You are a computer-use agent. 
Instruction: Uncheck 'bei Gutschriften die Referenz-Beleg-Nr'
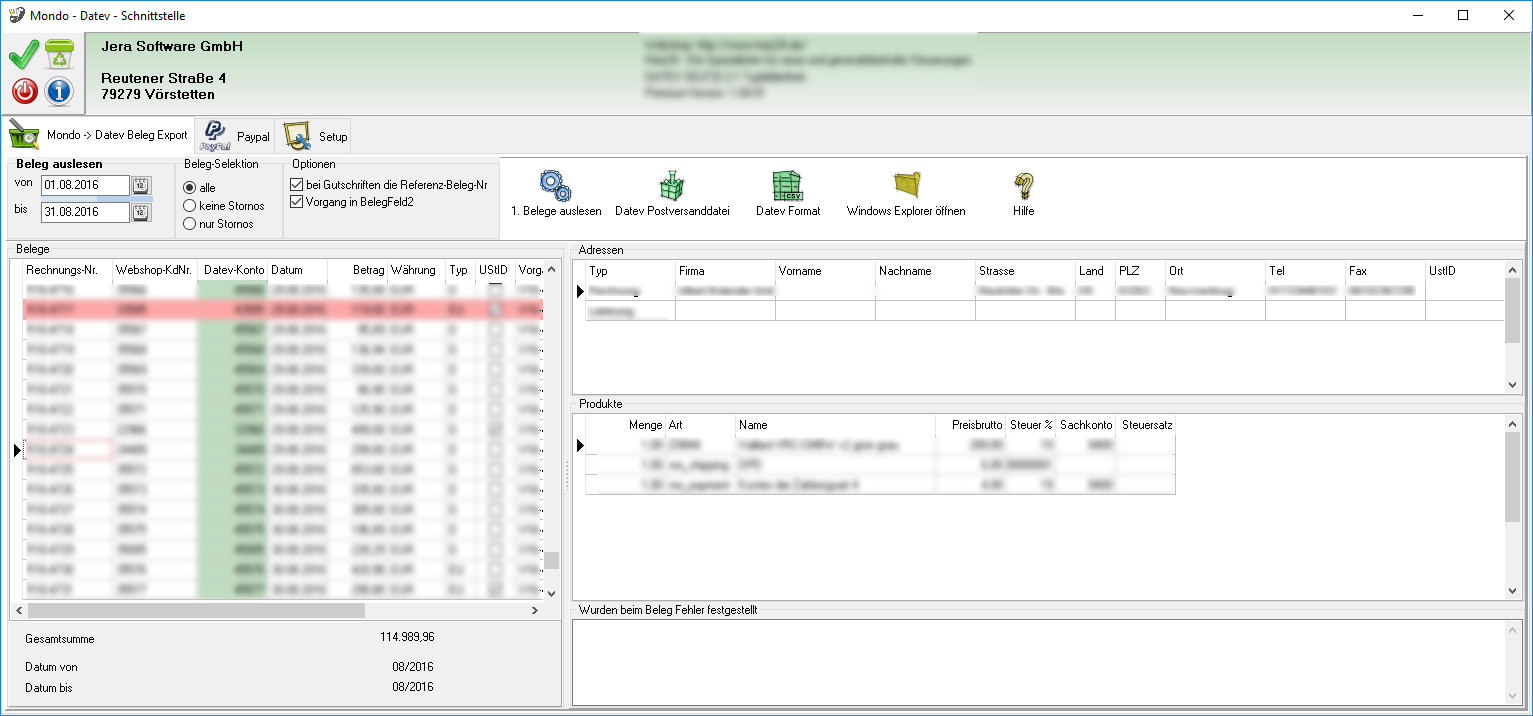(x=296, y=185)
